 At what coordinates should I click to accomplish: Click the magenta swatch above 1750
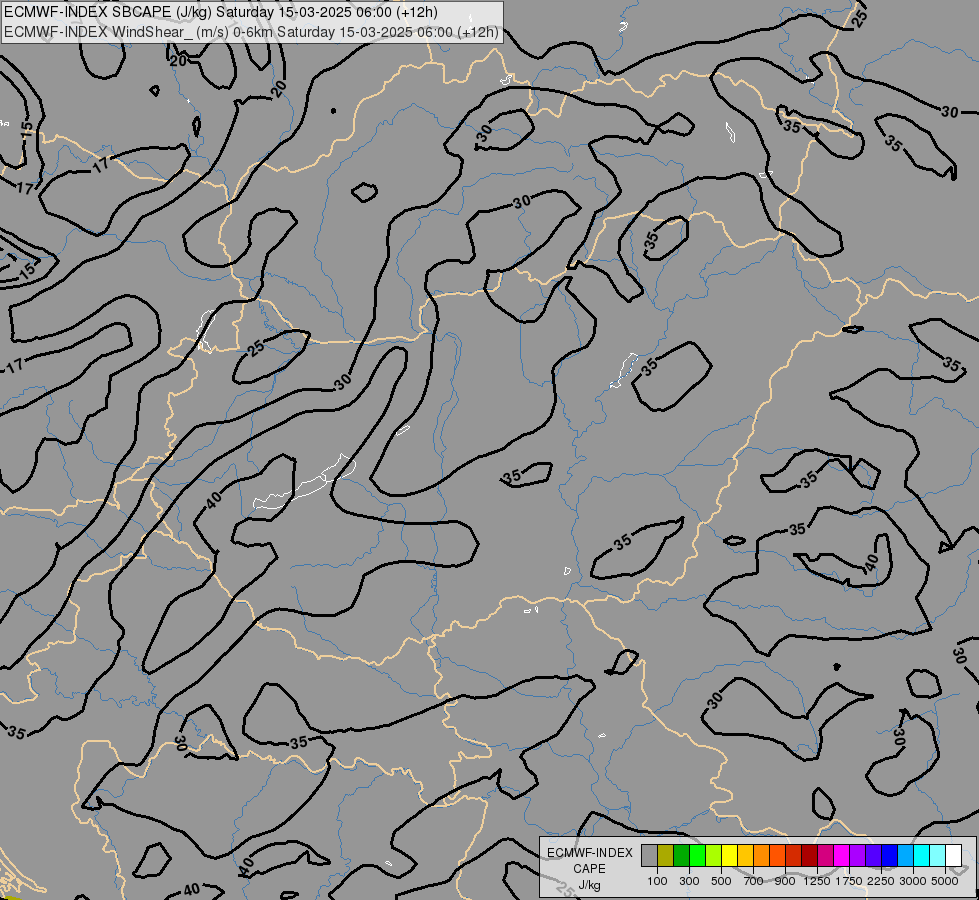pyautogui.click(x=842, y=855)
